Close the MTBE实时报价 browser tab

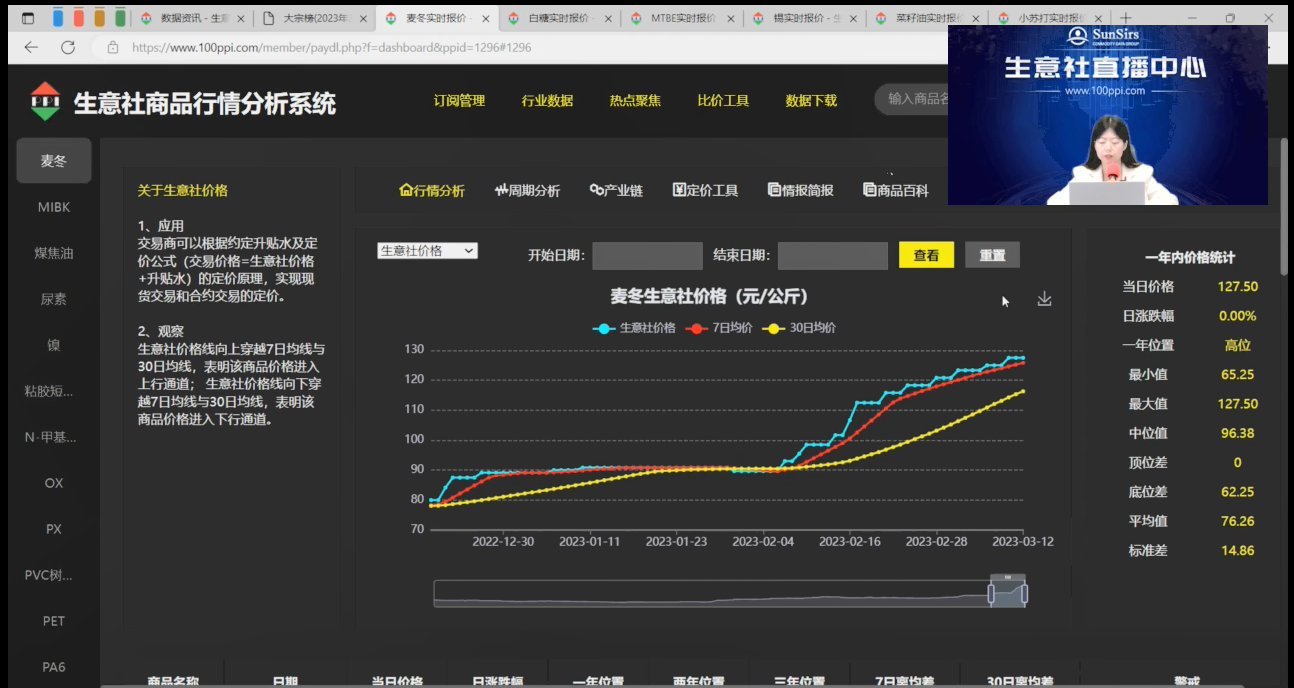[731, 19]
